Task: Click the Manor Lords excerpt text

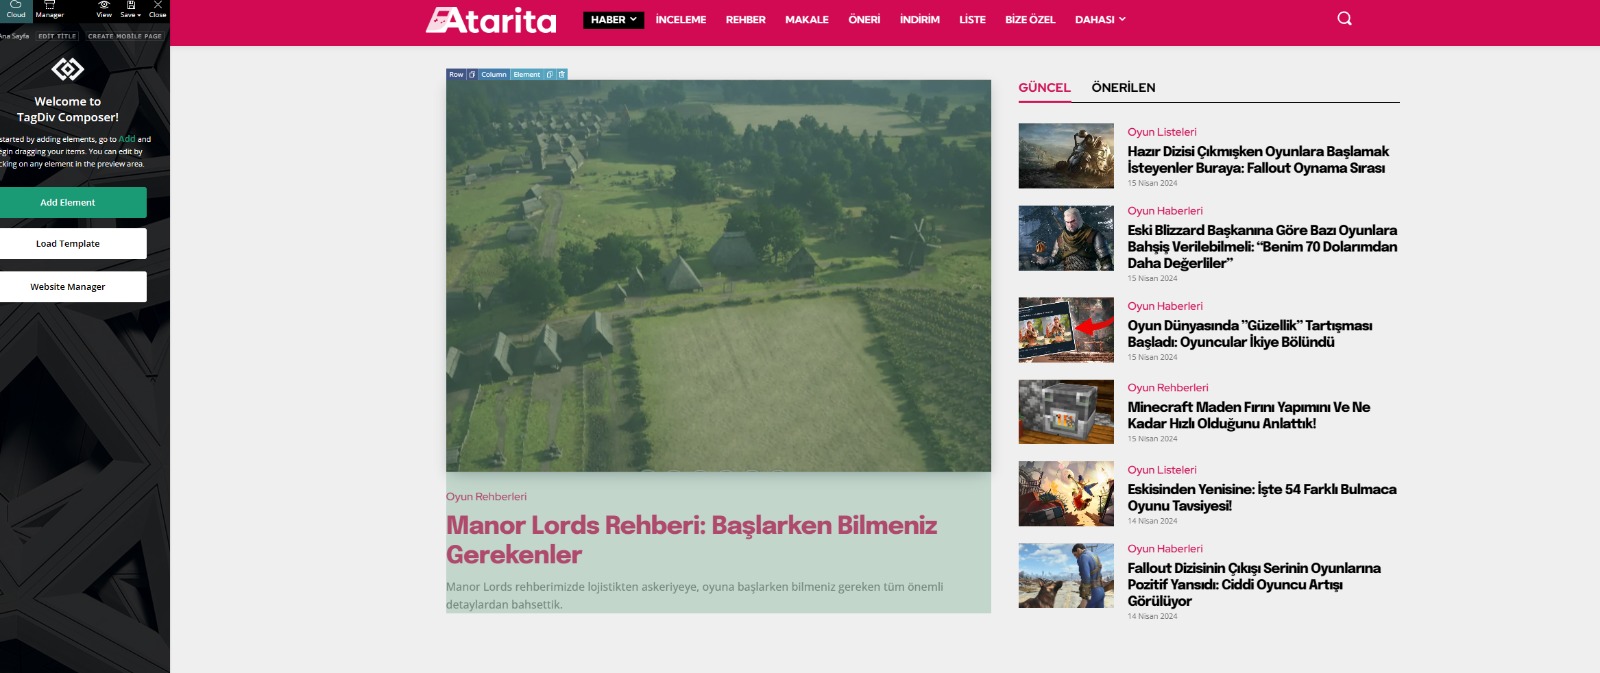Action: pyautogui.click(x=694, y=595)
